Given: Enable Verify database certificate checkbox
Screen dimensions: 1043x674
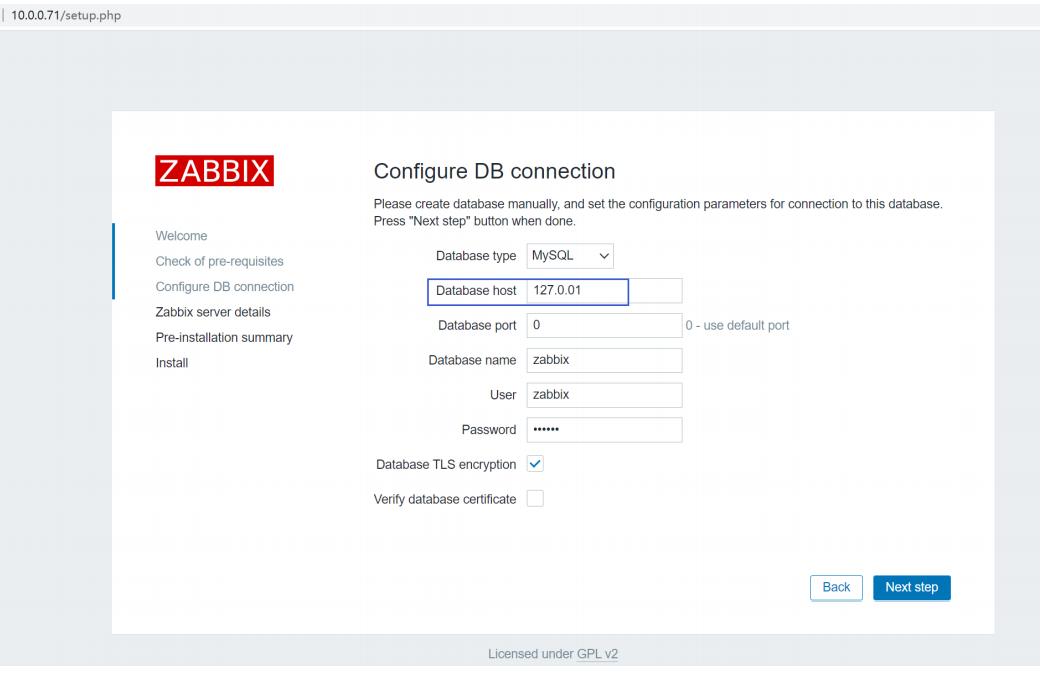Looking at the screenshot, I should pos(535,499).
